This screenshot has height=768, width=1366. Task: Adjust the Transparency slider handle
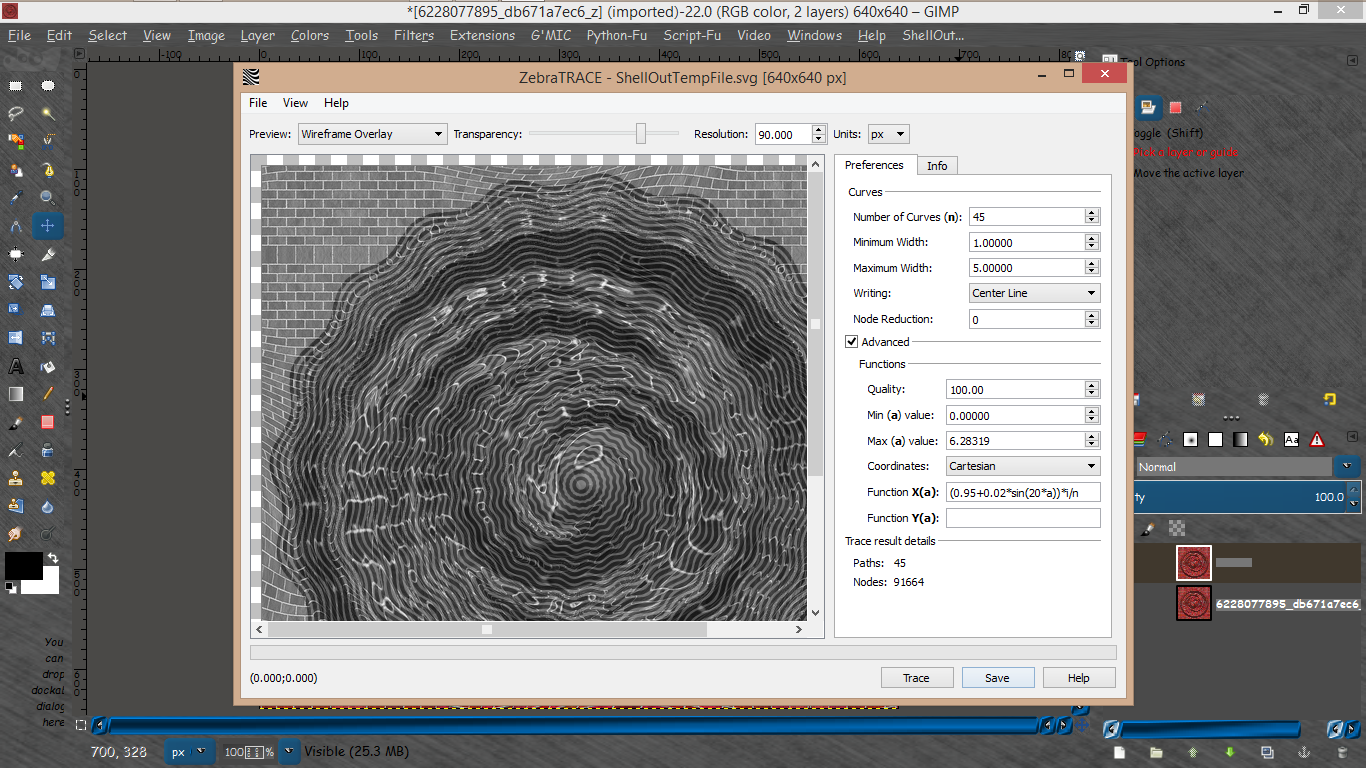click(641, 134)
